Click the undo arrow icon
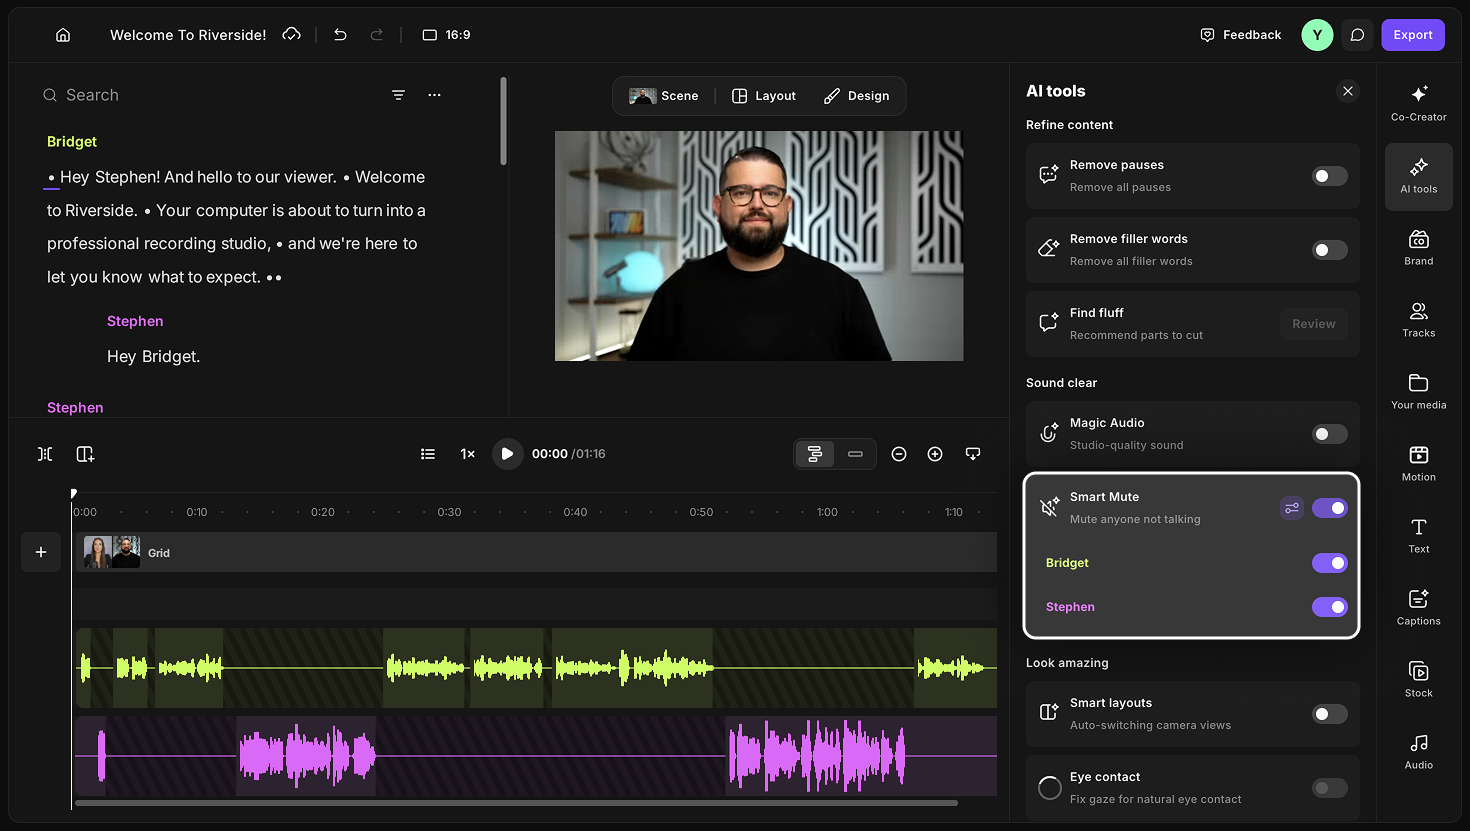Screen dimensions: 1470x831 (x=340, y=35)
